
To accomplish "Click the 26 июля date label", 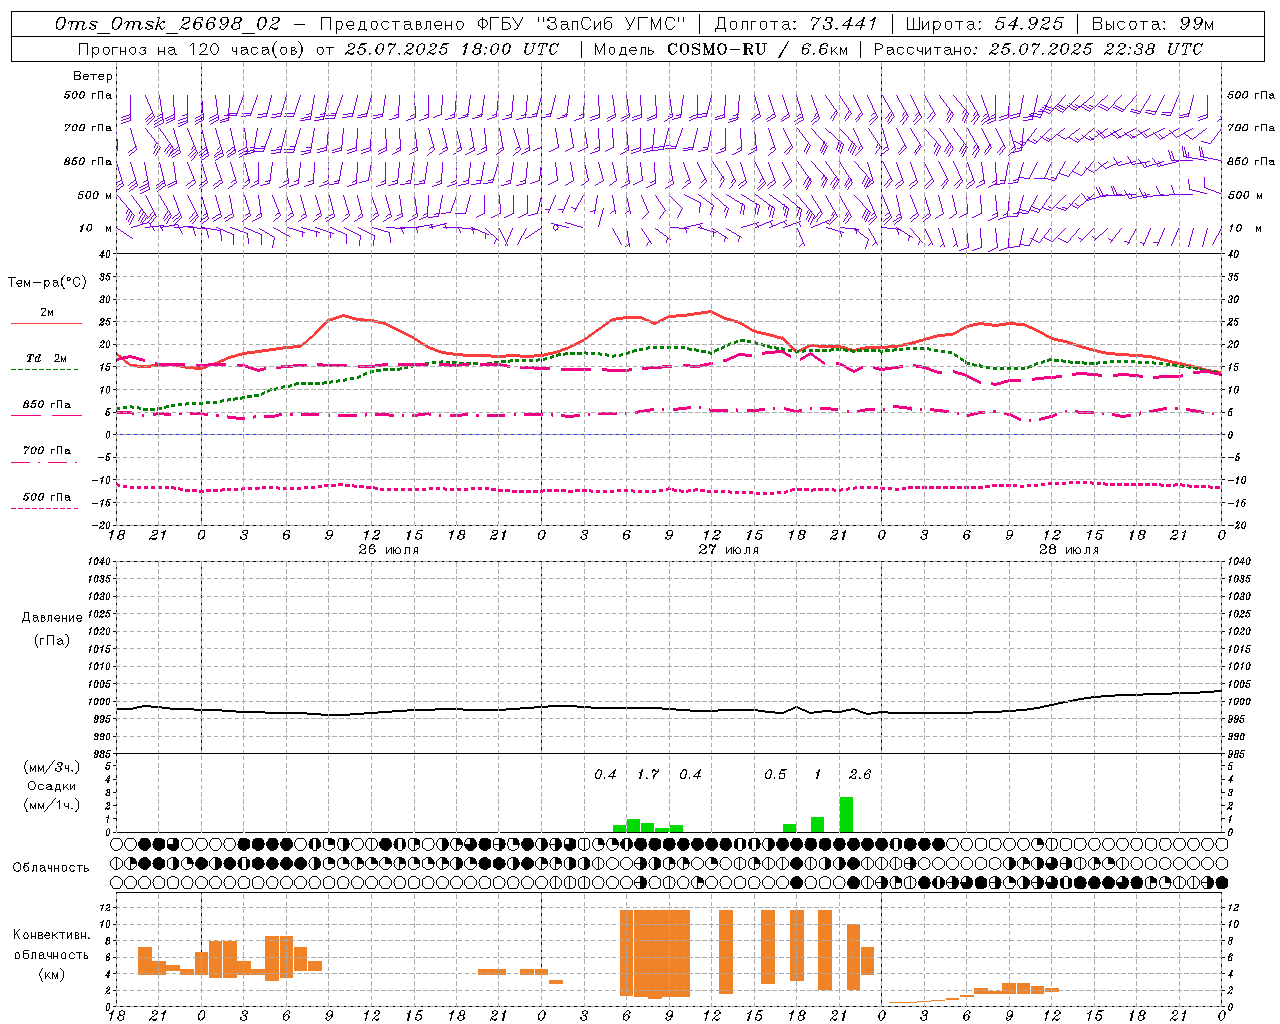I will 389,550.
